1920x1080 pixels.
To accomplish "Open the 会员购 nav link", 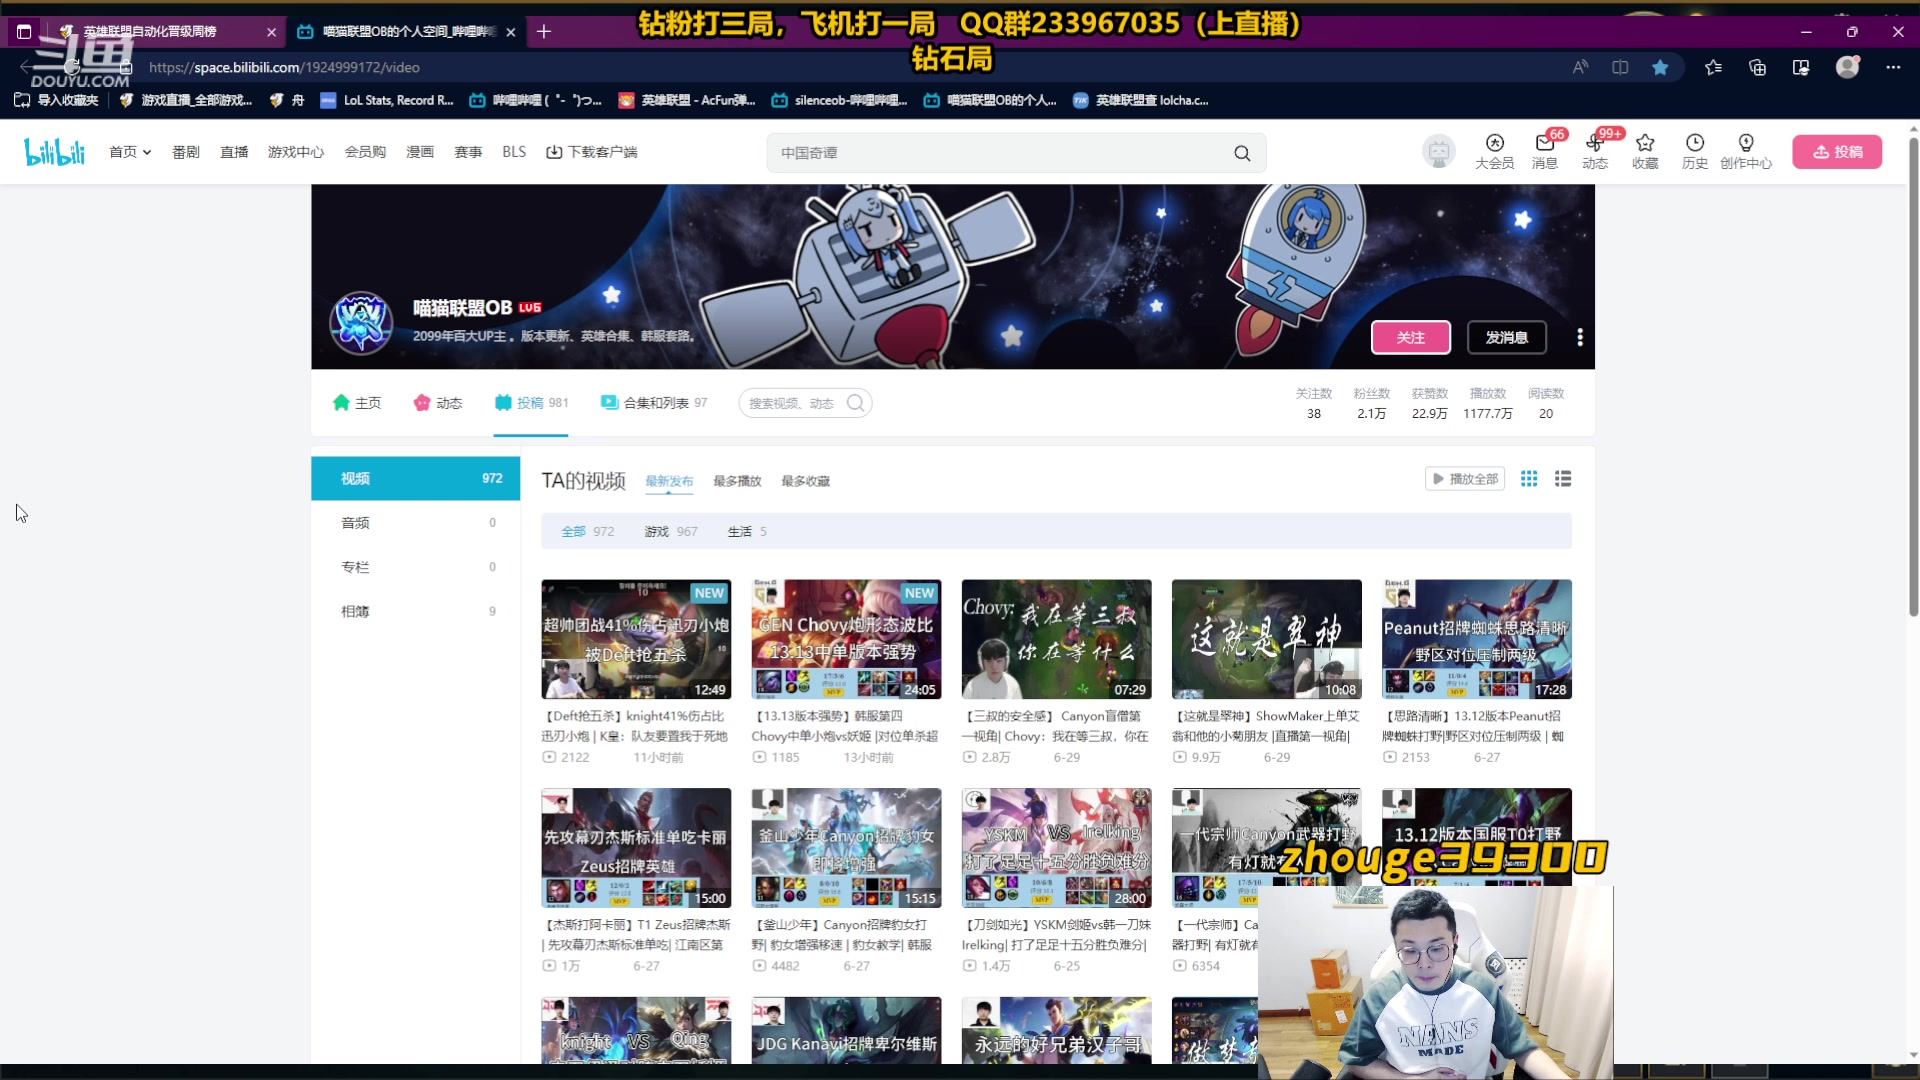I will click(x=365, y=152).
